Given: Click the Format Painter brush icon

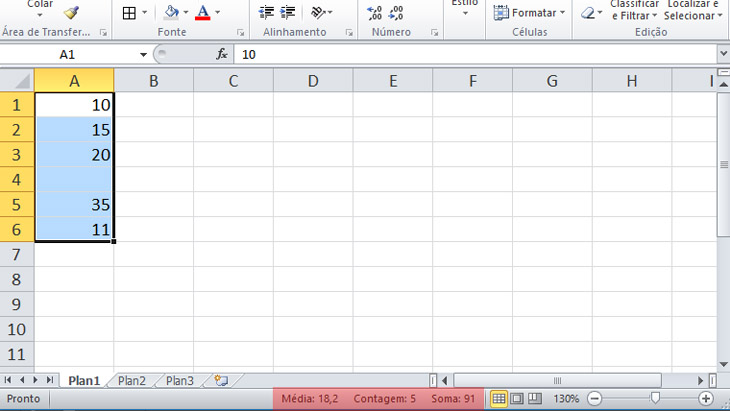Looking at the screenshot, I should point(70,12).
